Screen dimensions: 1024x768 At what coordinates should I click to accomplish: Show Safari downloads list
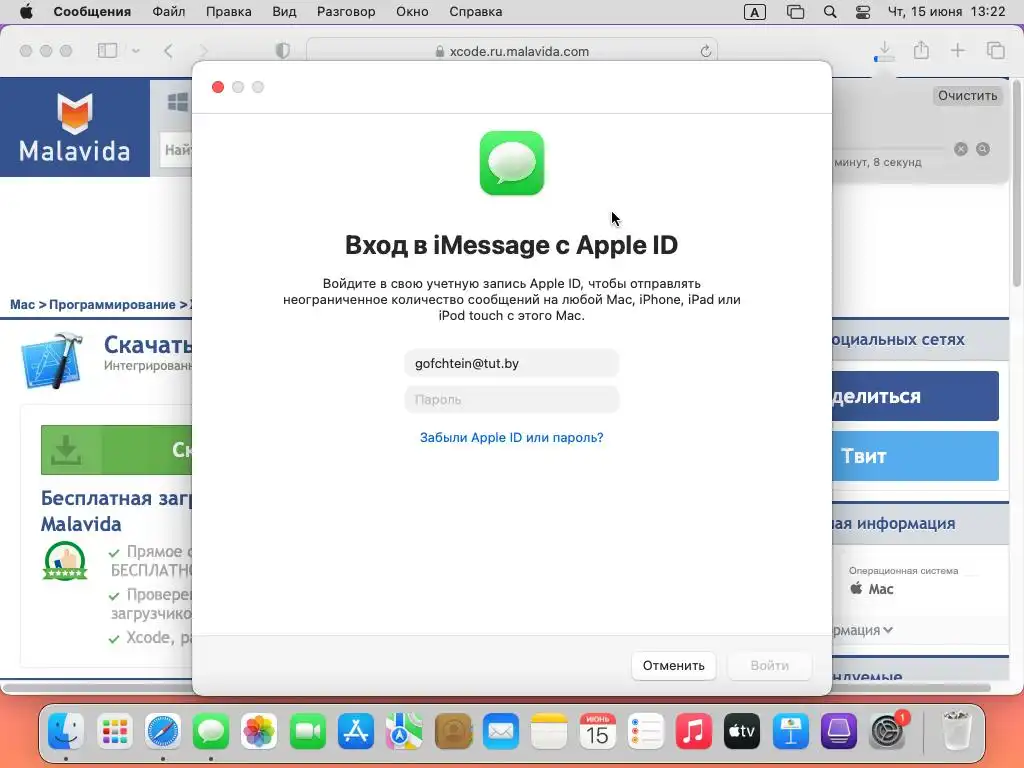point(884,50)
